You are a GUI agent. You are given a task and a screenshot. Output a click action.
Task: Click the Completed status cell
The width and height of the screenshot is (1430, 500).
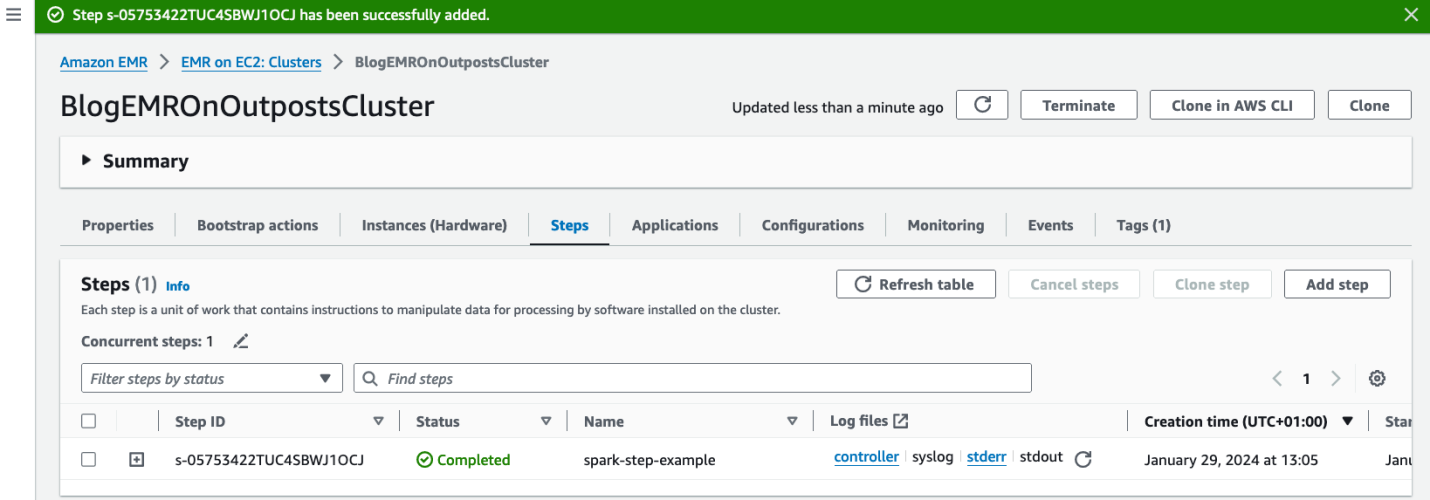(x=463, y=460)
